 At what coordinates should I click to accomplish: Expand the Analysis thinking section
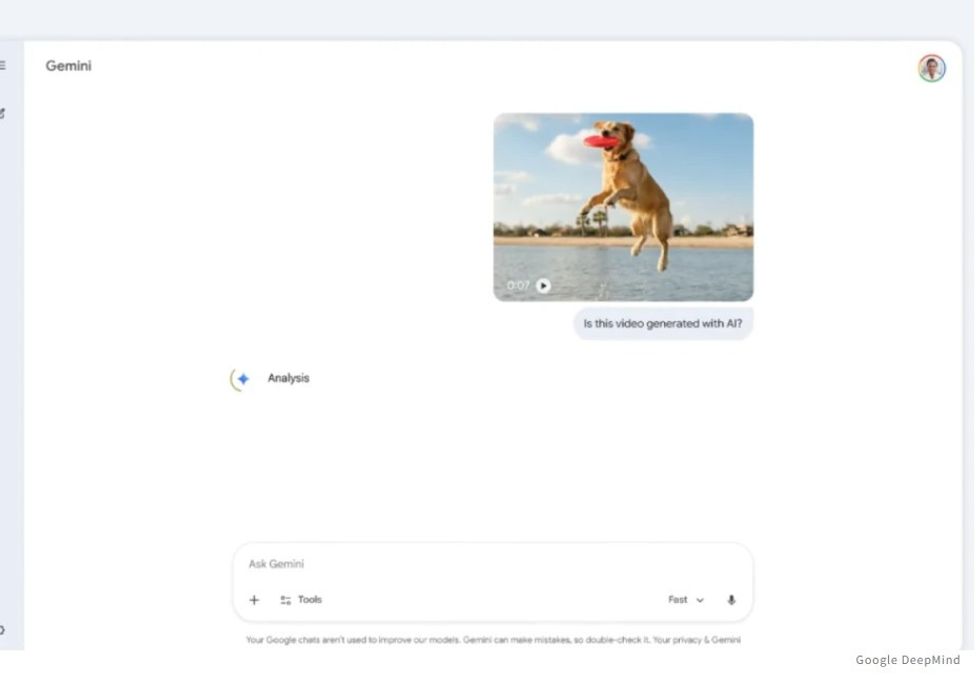click(288, 378)
